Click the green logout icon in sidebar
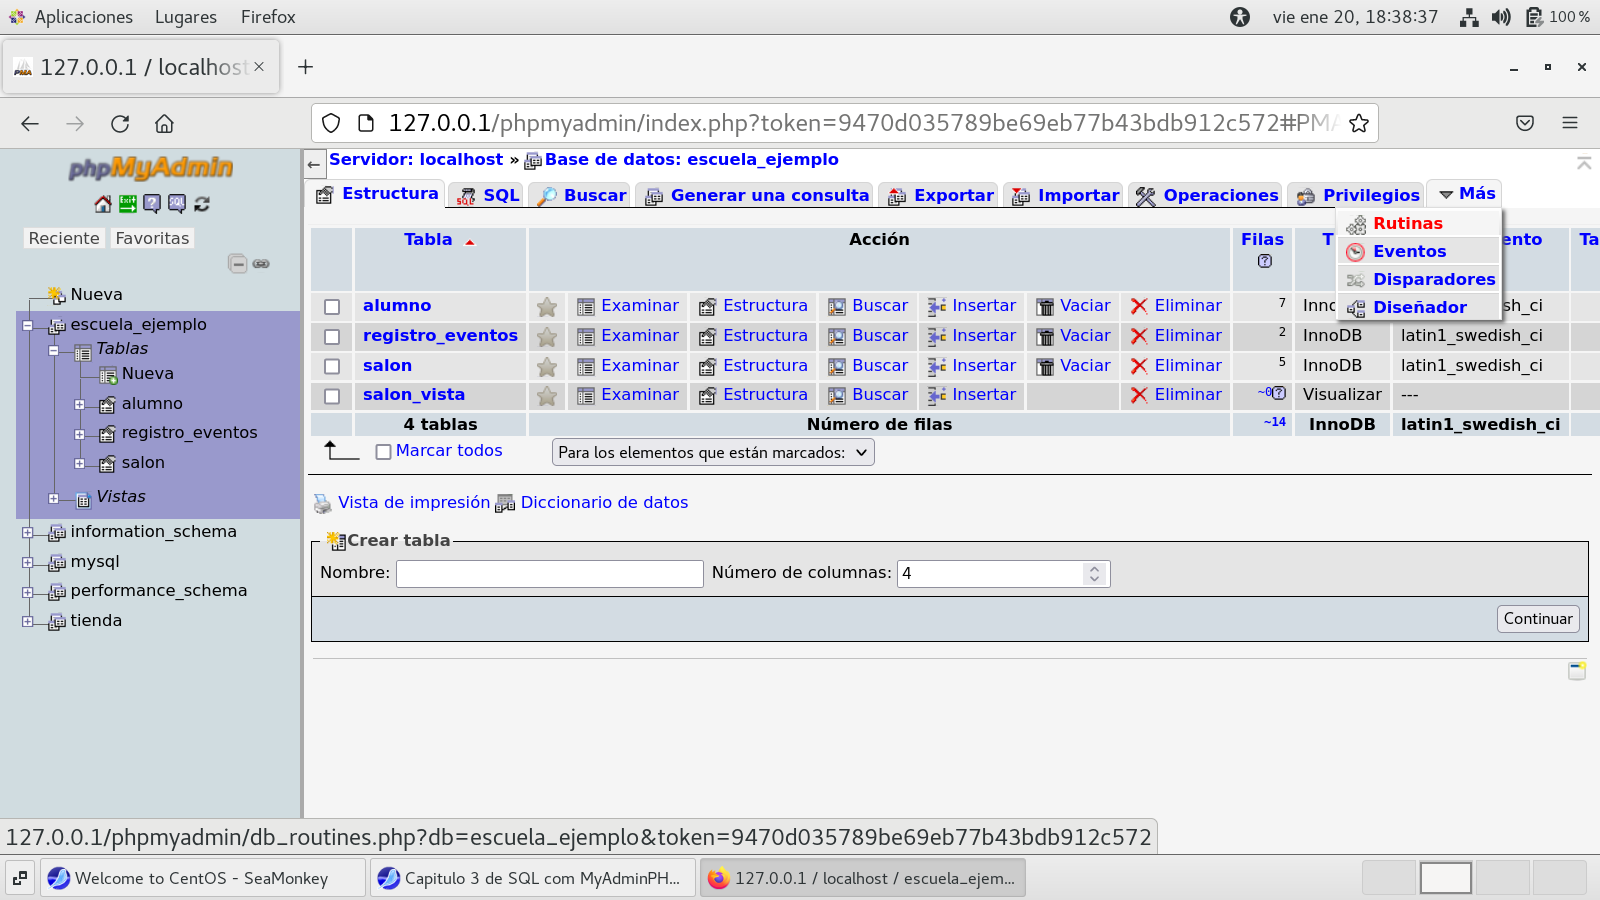1600x900 pixels. [127, 204]
